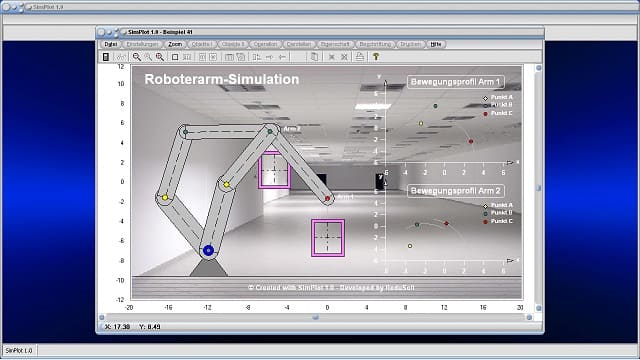Viewport: 640px width, 360px height.
Task: Click the printer toolbar icon
Action: (x=360, y=57)
